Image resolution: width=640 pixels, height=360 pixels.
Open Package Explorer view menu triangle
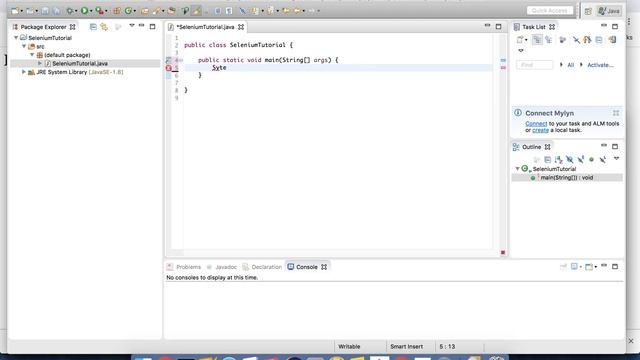pyautogui.click(x=132, y=26)
